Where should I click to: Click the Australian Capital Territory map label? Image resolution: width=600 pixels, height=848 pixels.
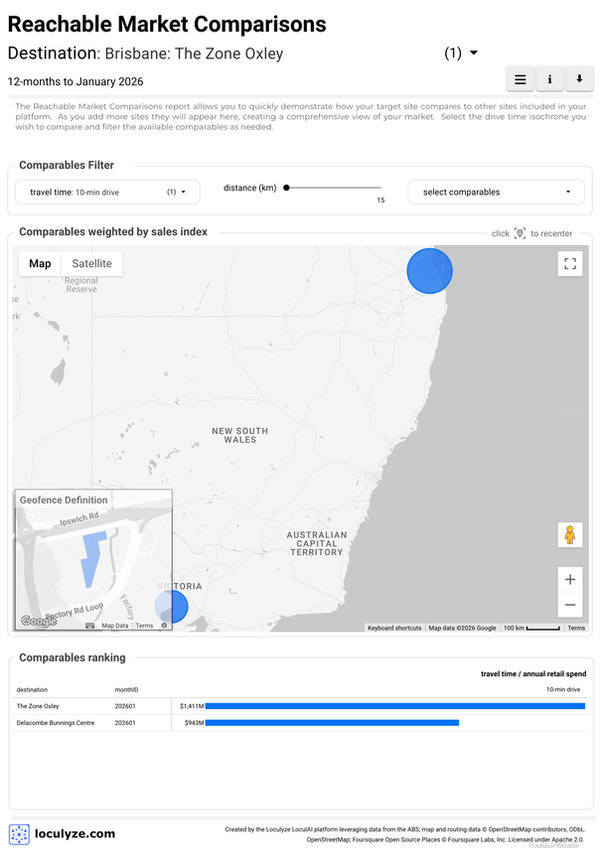pyautogui.click(x=317, y=544)
